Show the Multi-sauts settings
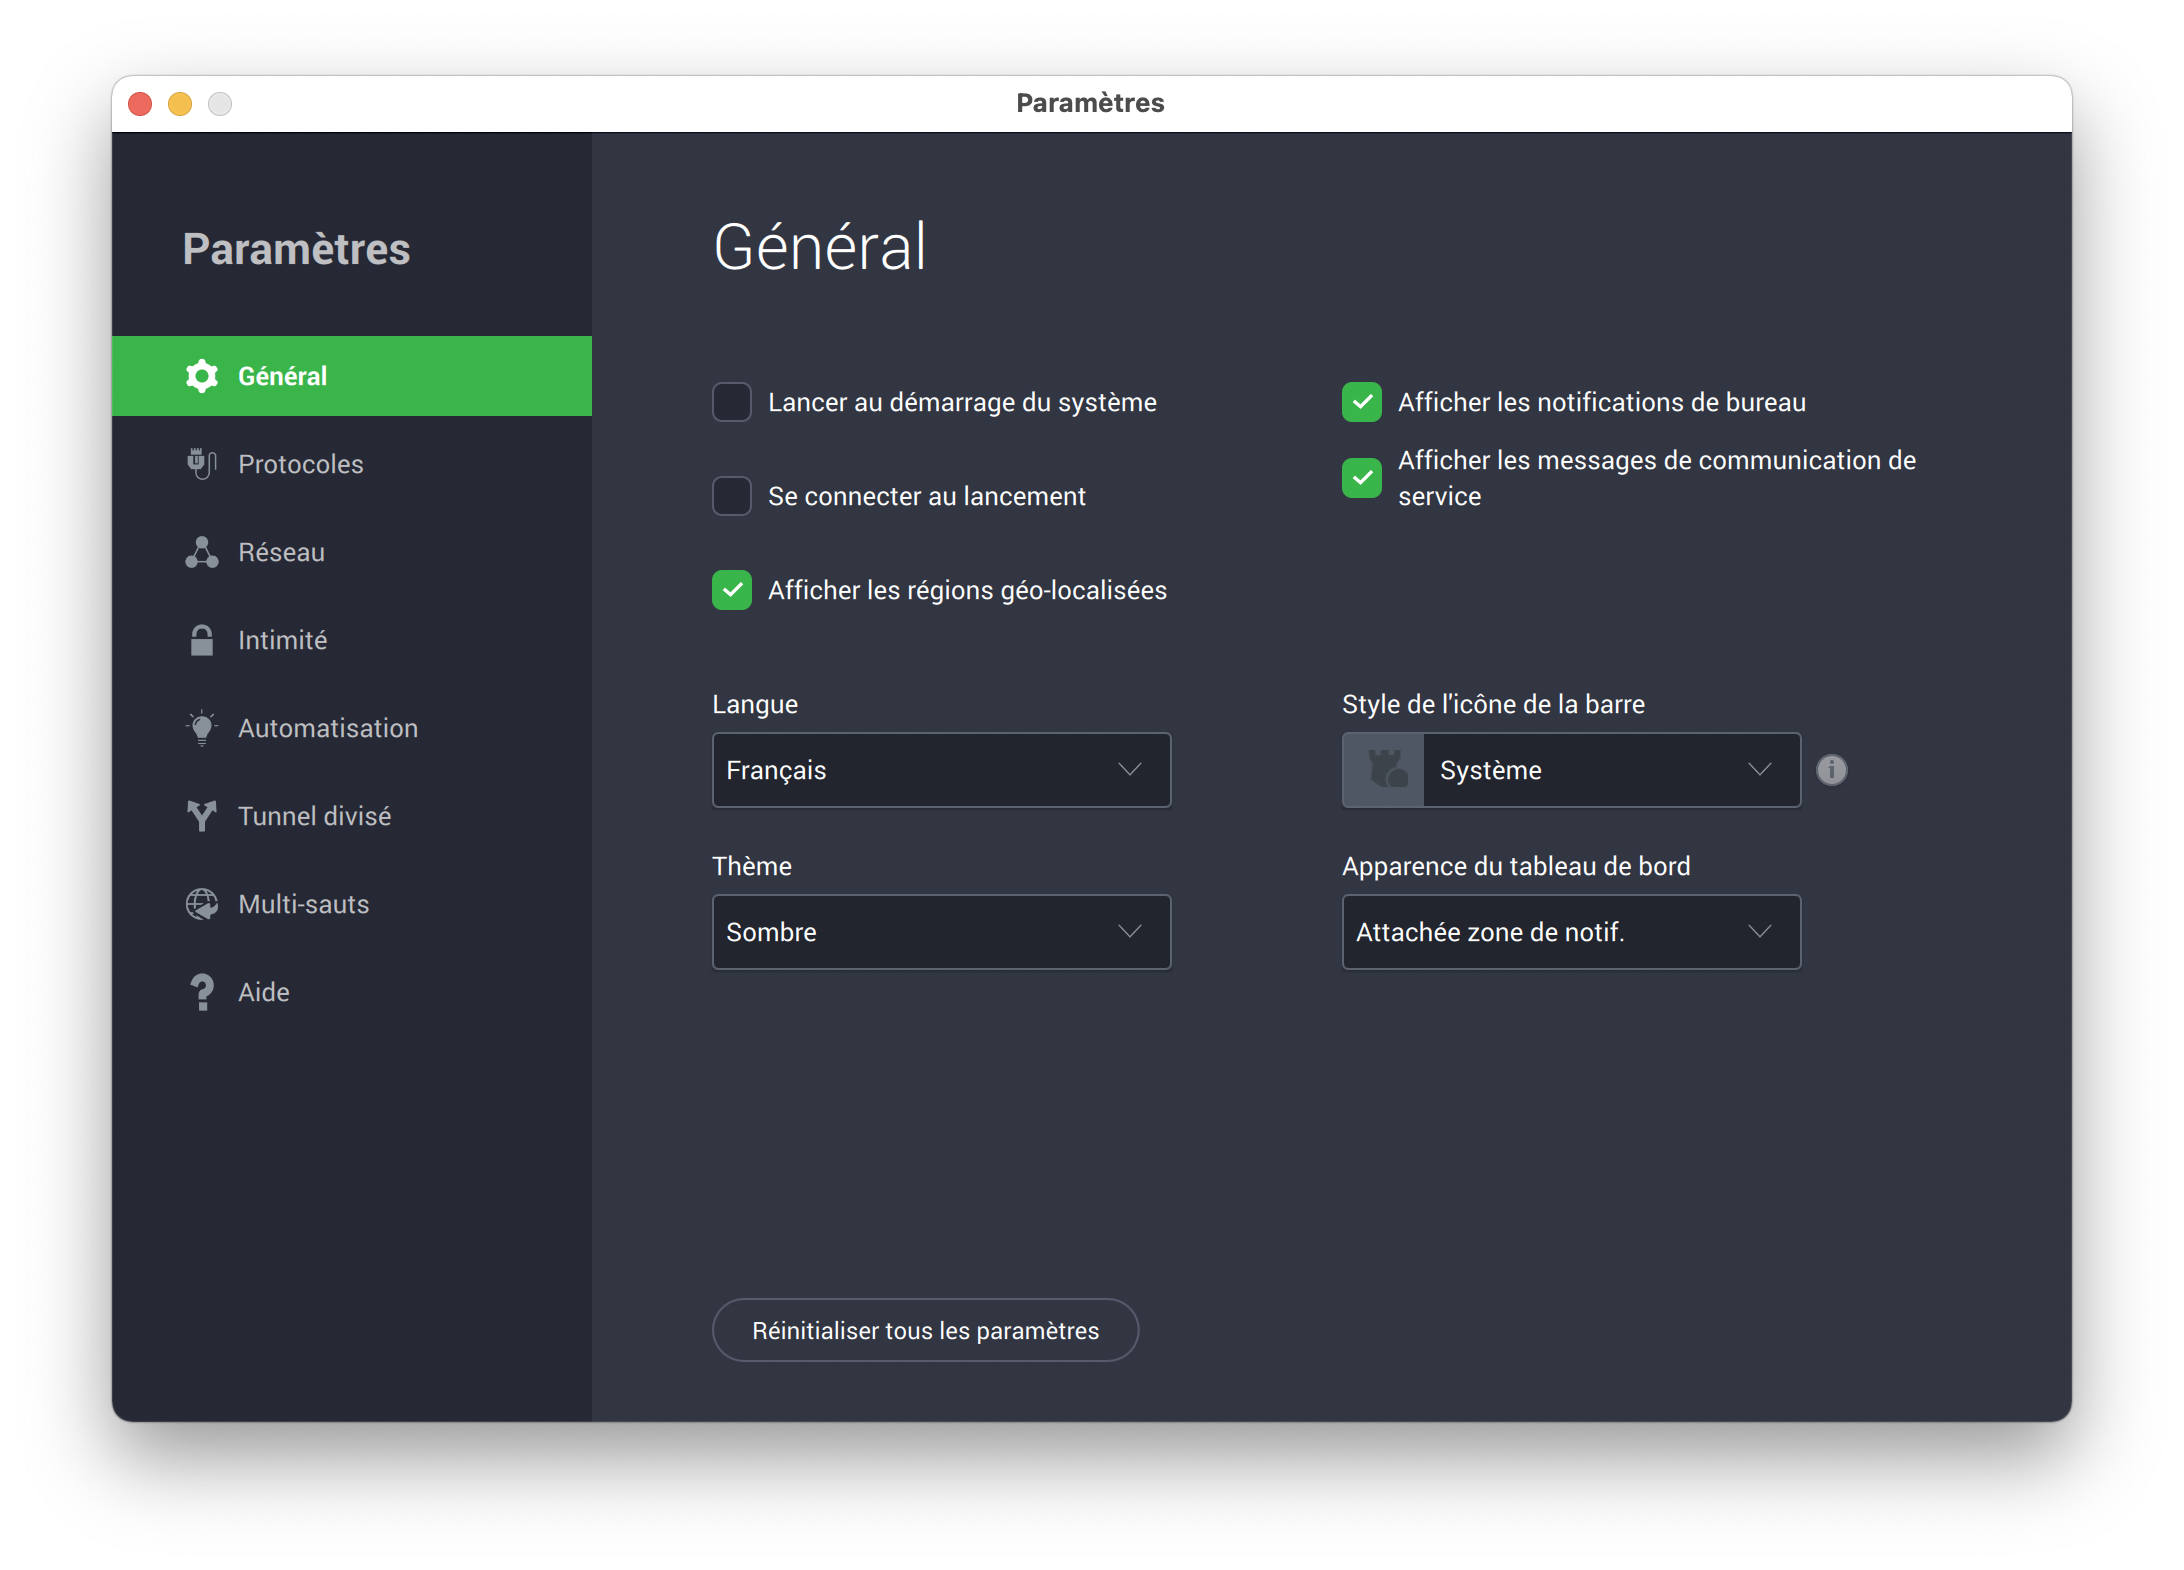Viewport: 2184px width, 1570px height. pyautogui.click(x=352, y=904)
